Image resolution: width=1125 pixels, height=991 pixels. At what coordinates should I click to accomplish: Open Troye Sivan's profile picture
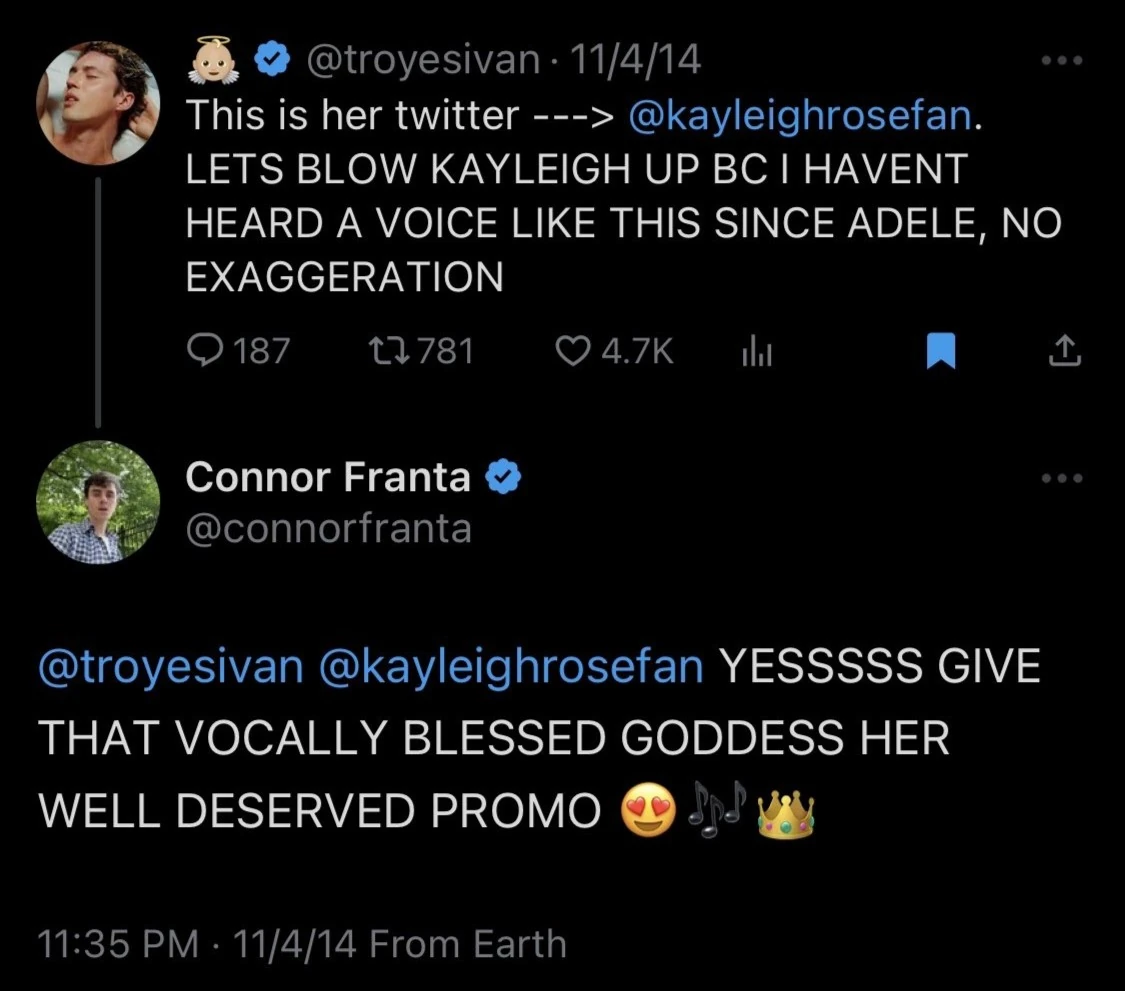[x=98, y=103]
